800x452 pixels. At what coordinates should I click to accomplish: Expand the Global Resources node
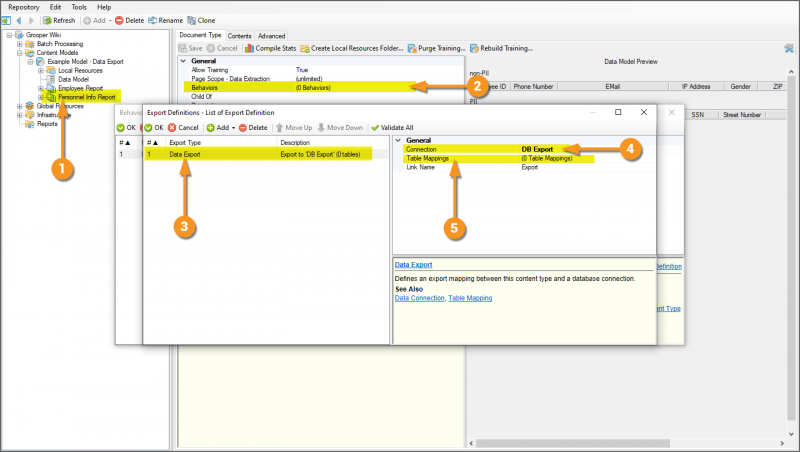[20, 106]
